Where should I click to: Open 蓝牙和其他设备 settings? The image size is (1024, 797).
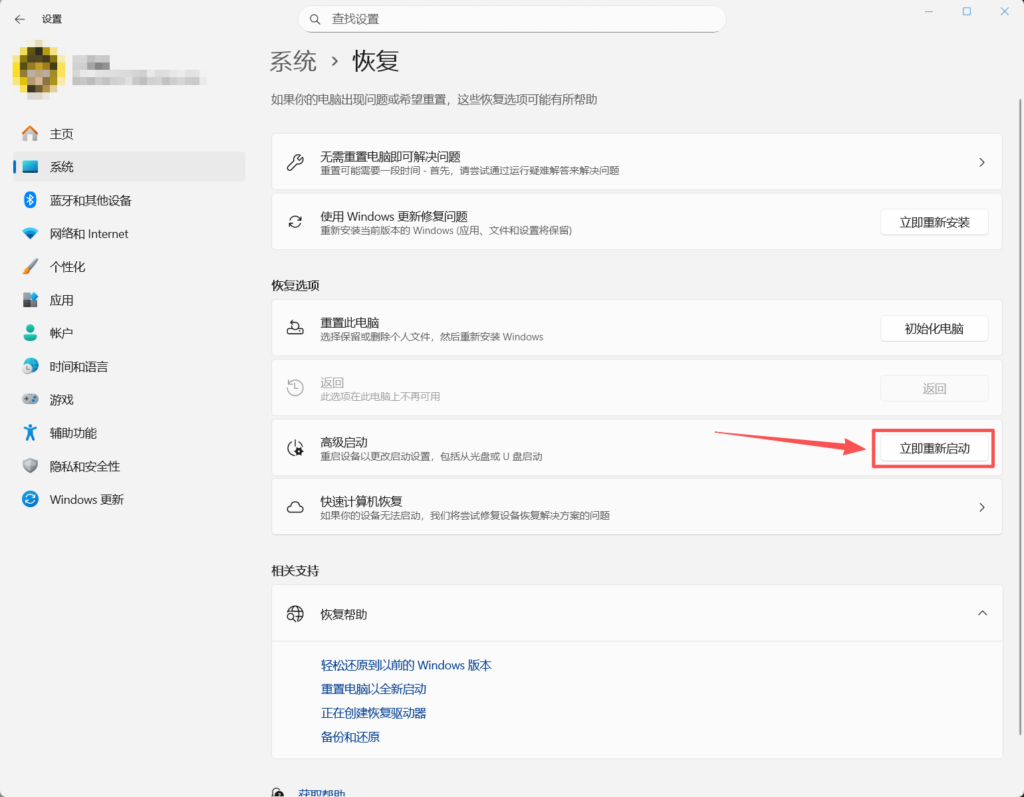[90, 200]
